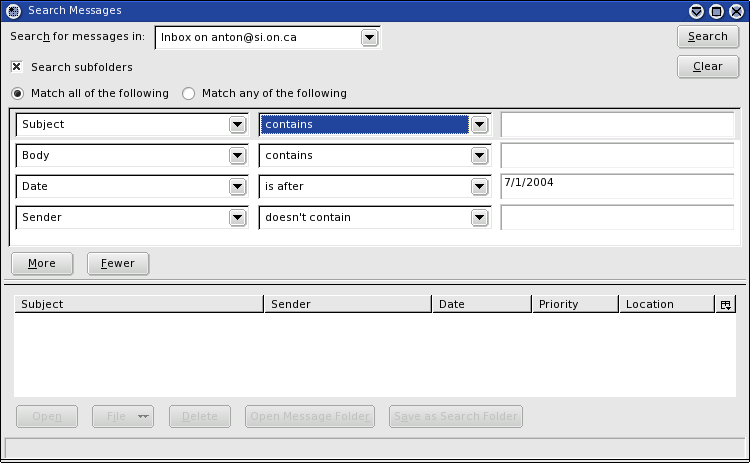Open the Subject field dropdown

pos(237,125)
